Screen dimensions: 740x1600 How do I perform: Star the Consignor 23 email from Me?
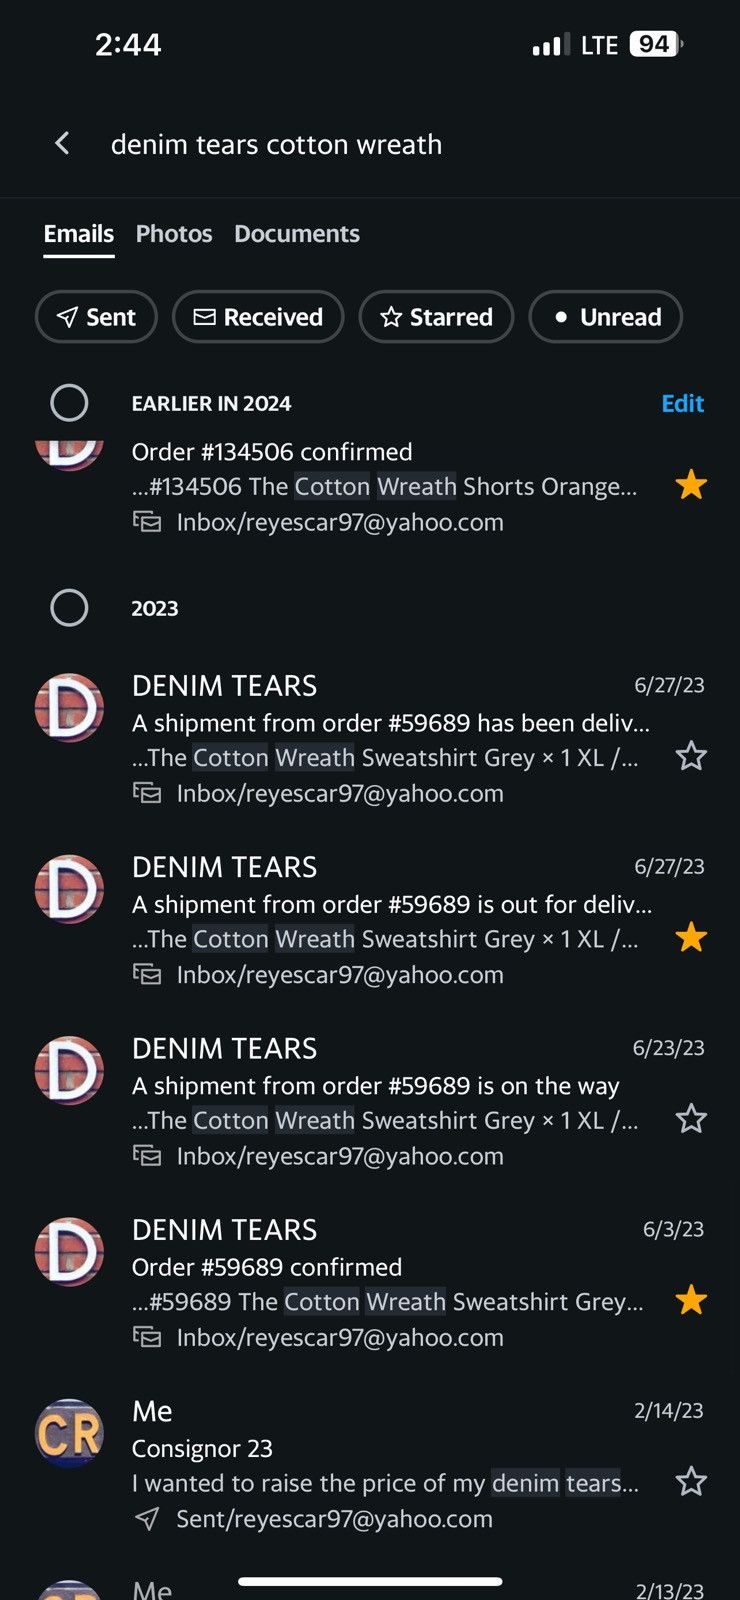(x=691, y=1482)
